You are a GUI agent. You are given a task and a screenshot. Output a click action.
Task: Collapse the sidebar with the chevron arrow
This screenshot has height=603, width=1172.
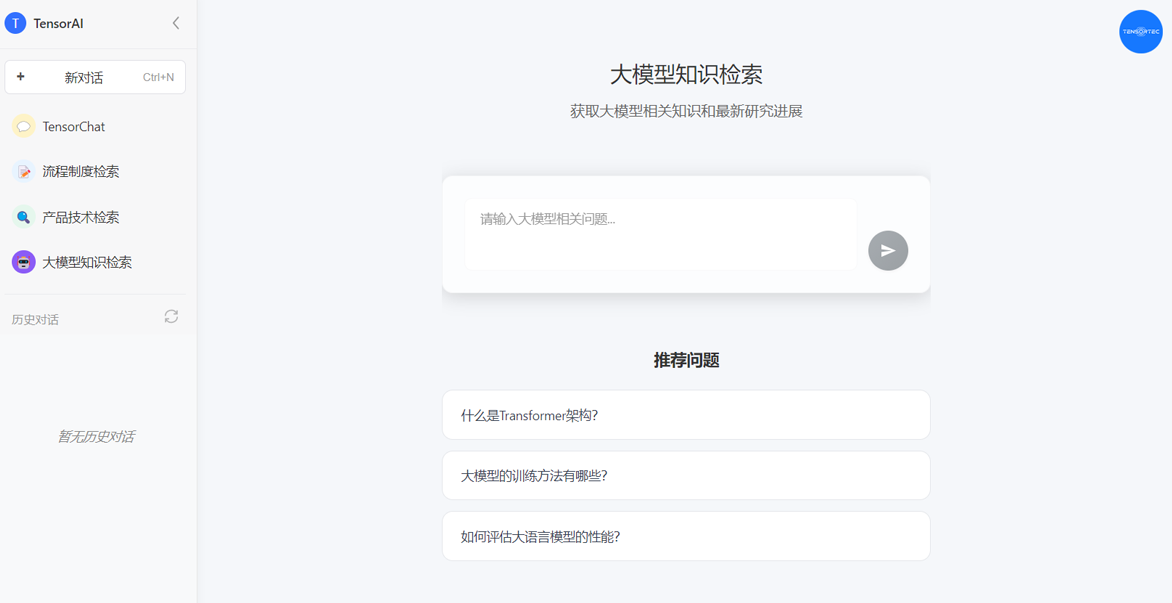[176, 23]
